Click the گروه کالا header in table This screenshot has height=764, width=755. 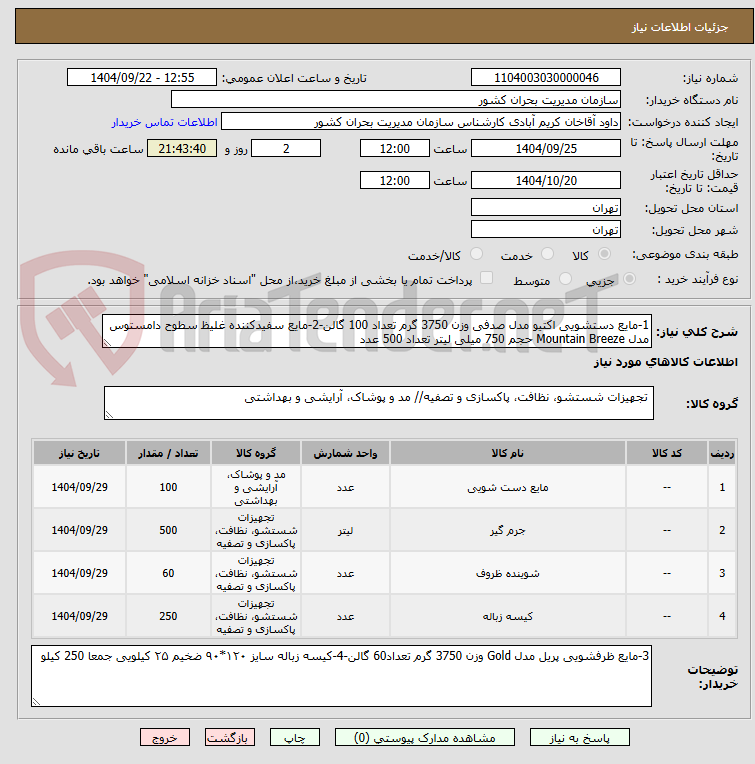[256, 453]
